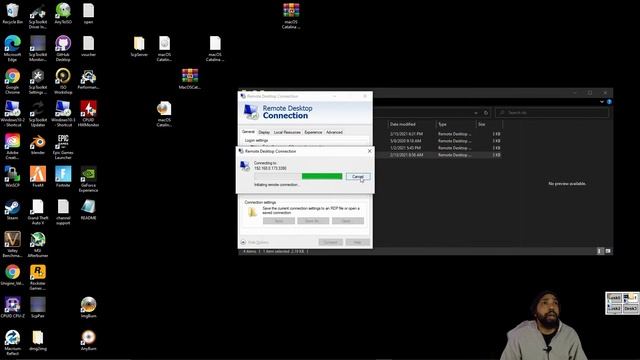
Task: Select the ISO Workshop desktop shortcut
Action: (63, 81)
